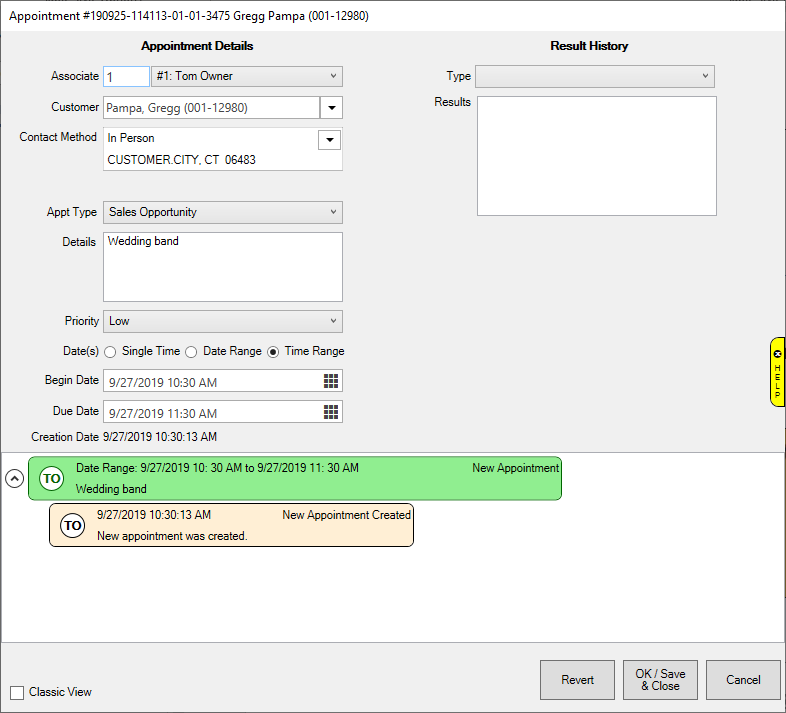Click the Cancel button
The height and width of the screenshot is (713, 786).
point(743,680)
